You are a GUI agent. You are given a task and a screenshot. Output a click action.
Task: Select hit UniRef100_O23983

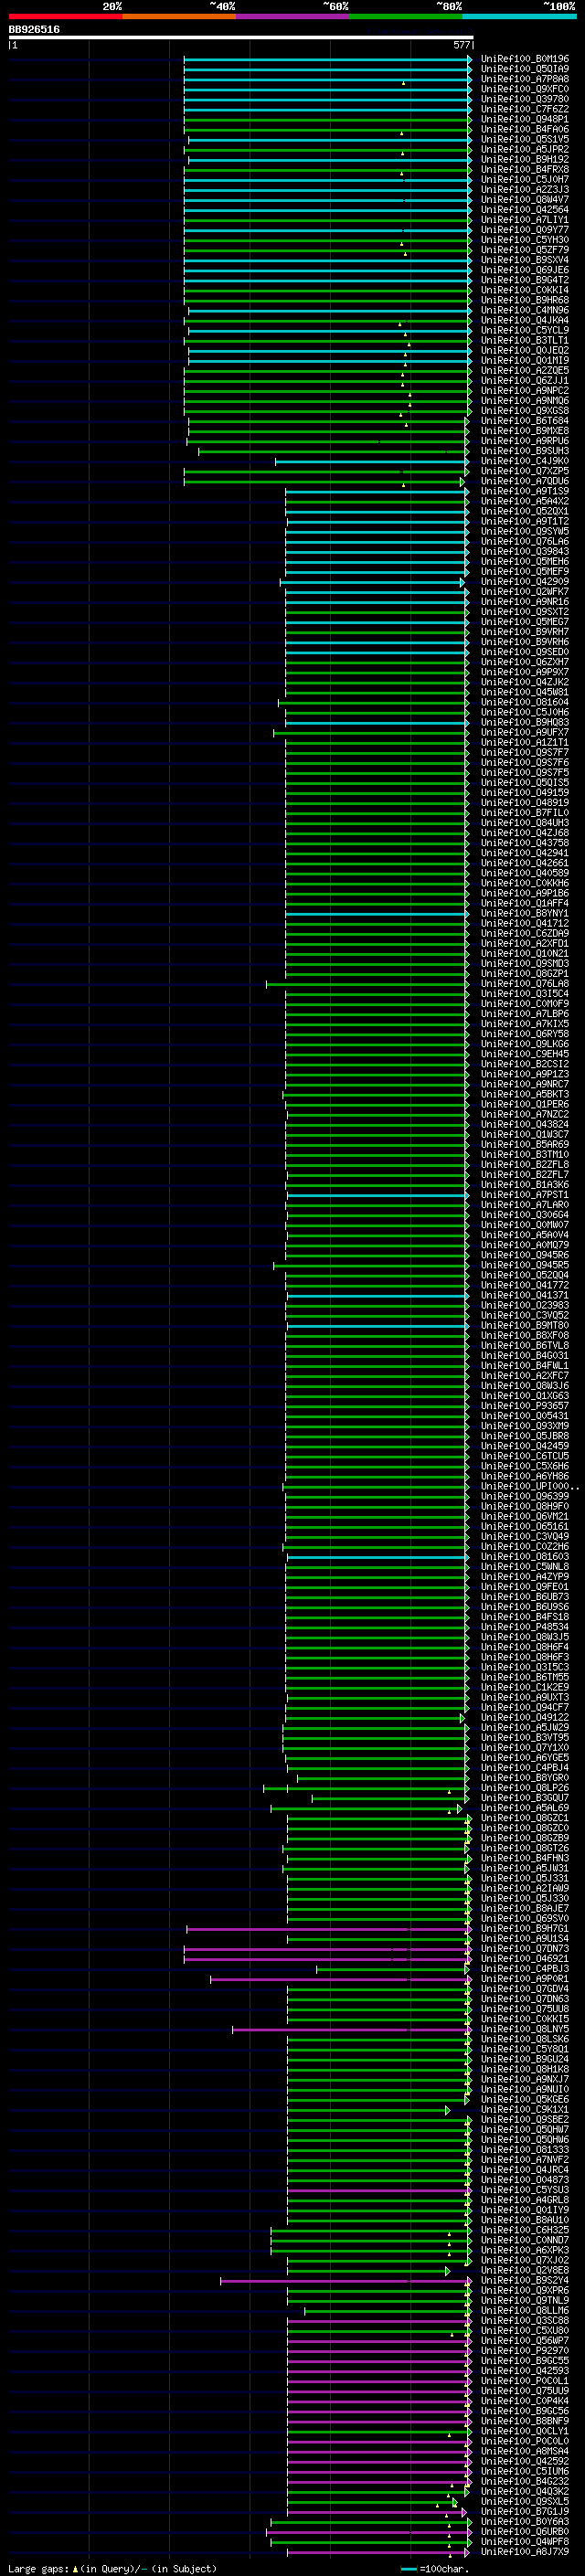525,1305
